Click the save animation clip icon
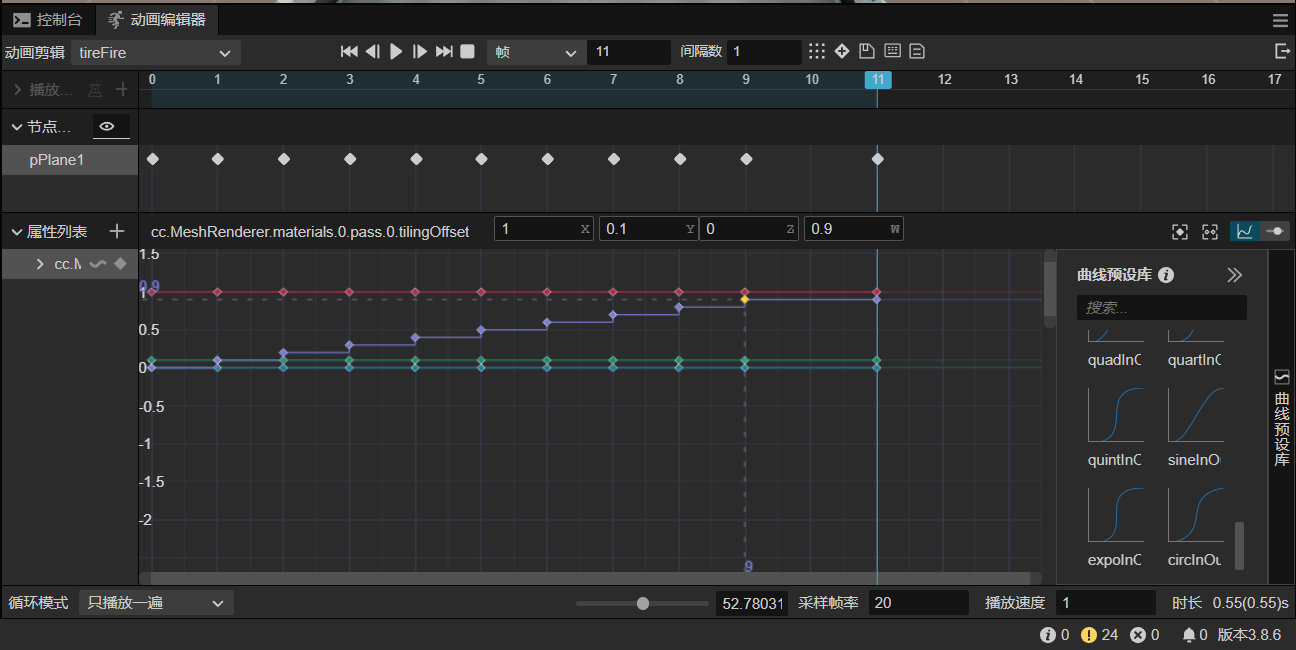This screenshot has height=650, width=1296. coord(867,52)
